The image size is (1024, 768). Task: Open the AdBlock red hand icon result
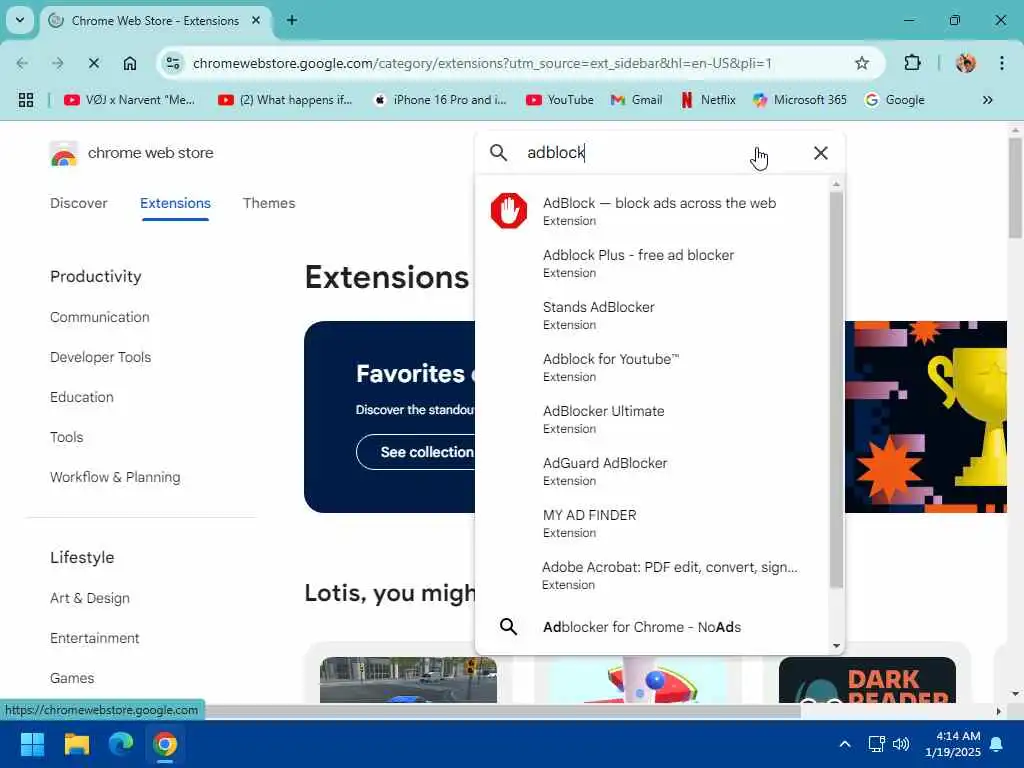[509, 210]
